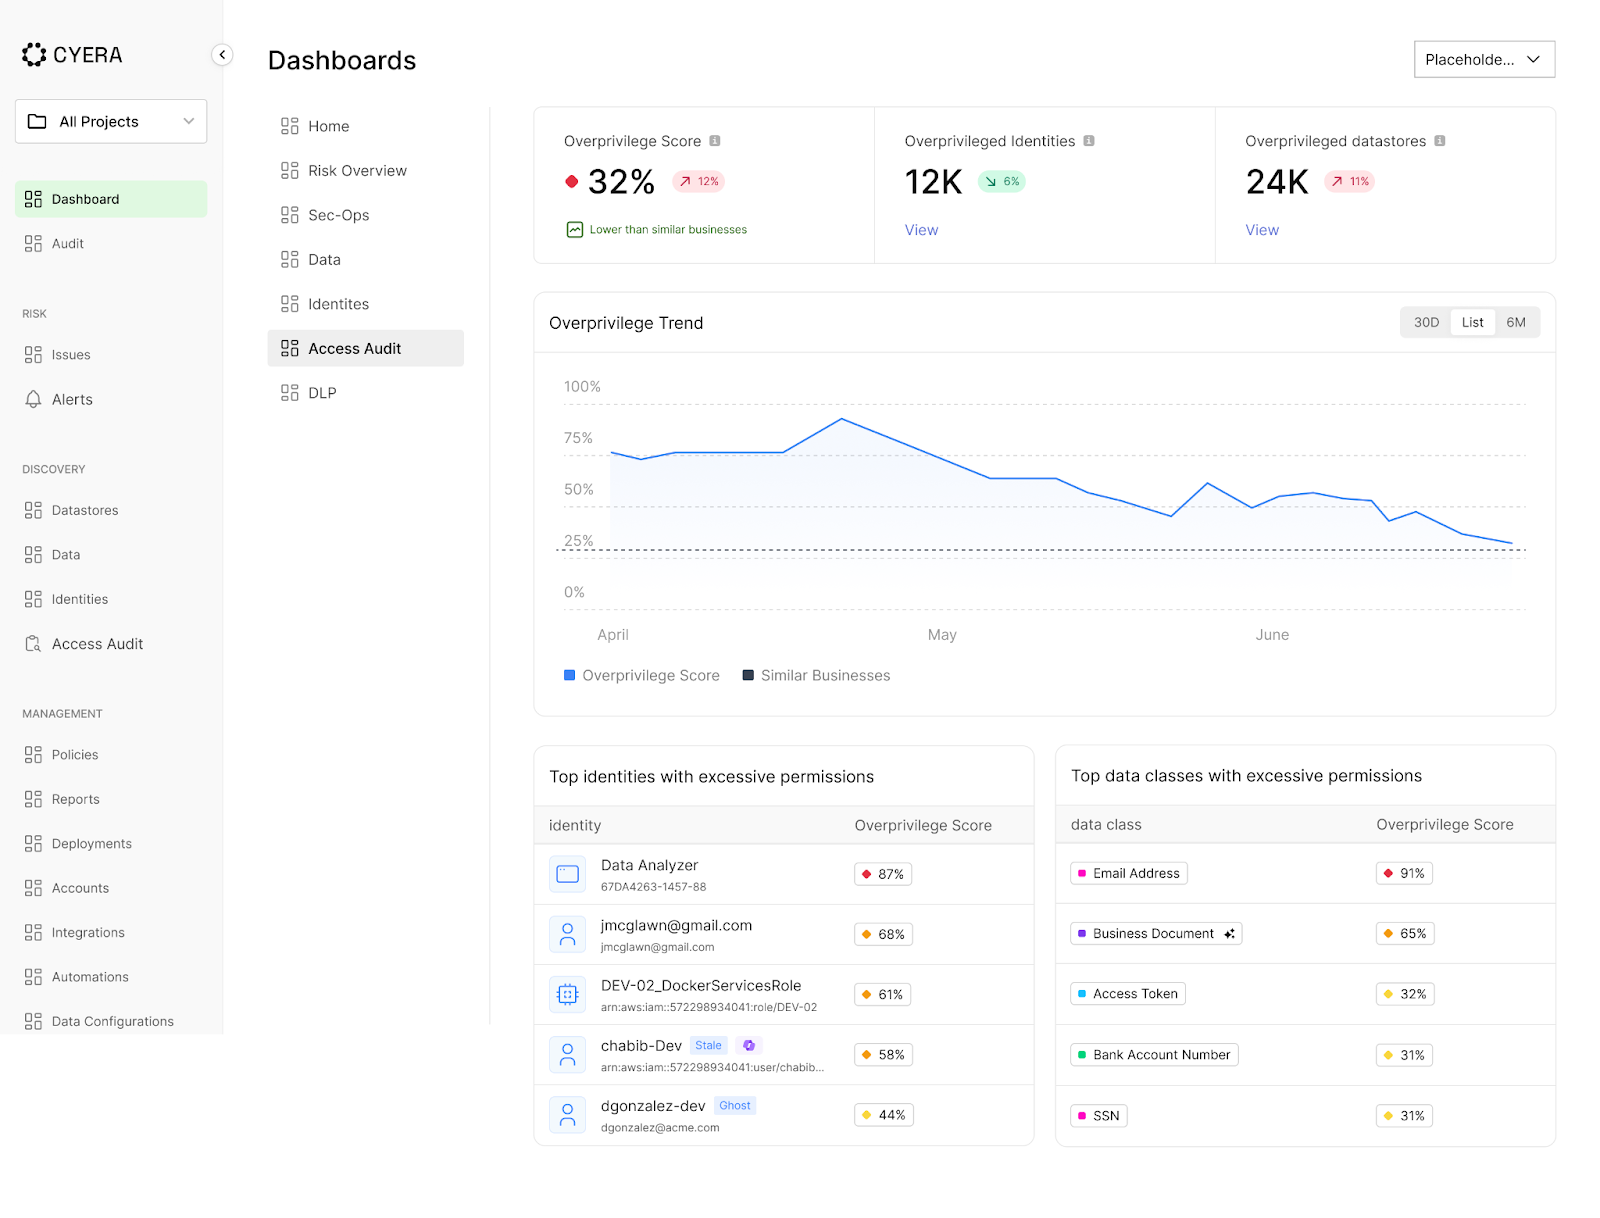Switch the trend chart to 6M view
The width and height of the screenshot is (1600, 1218).
[x=1517, y=322]
